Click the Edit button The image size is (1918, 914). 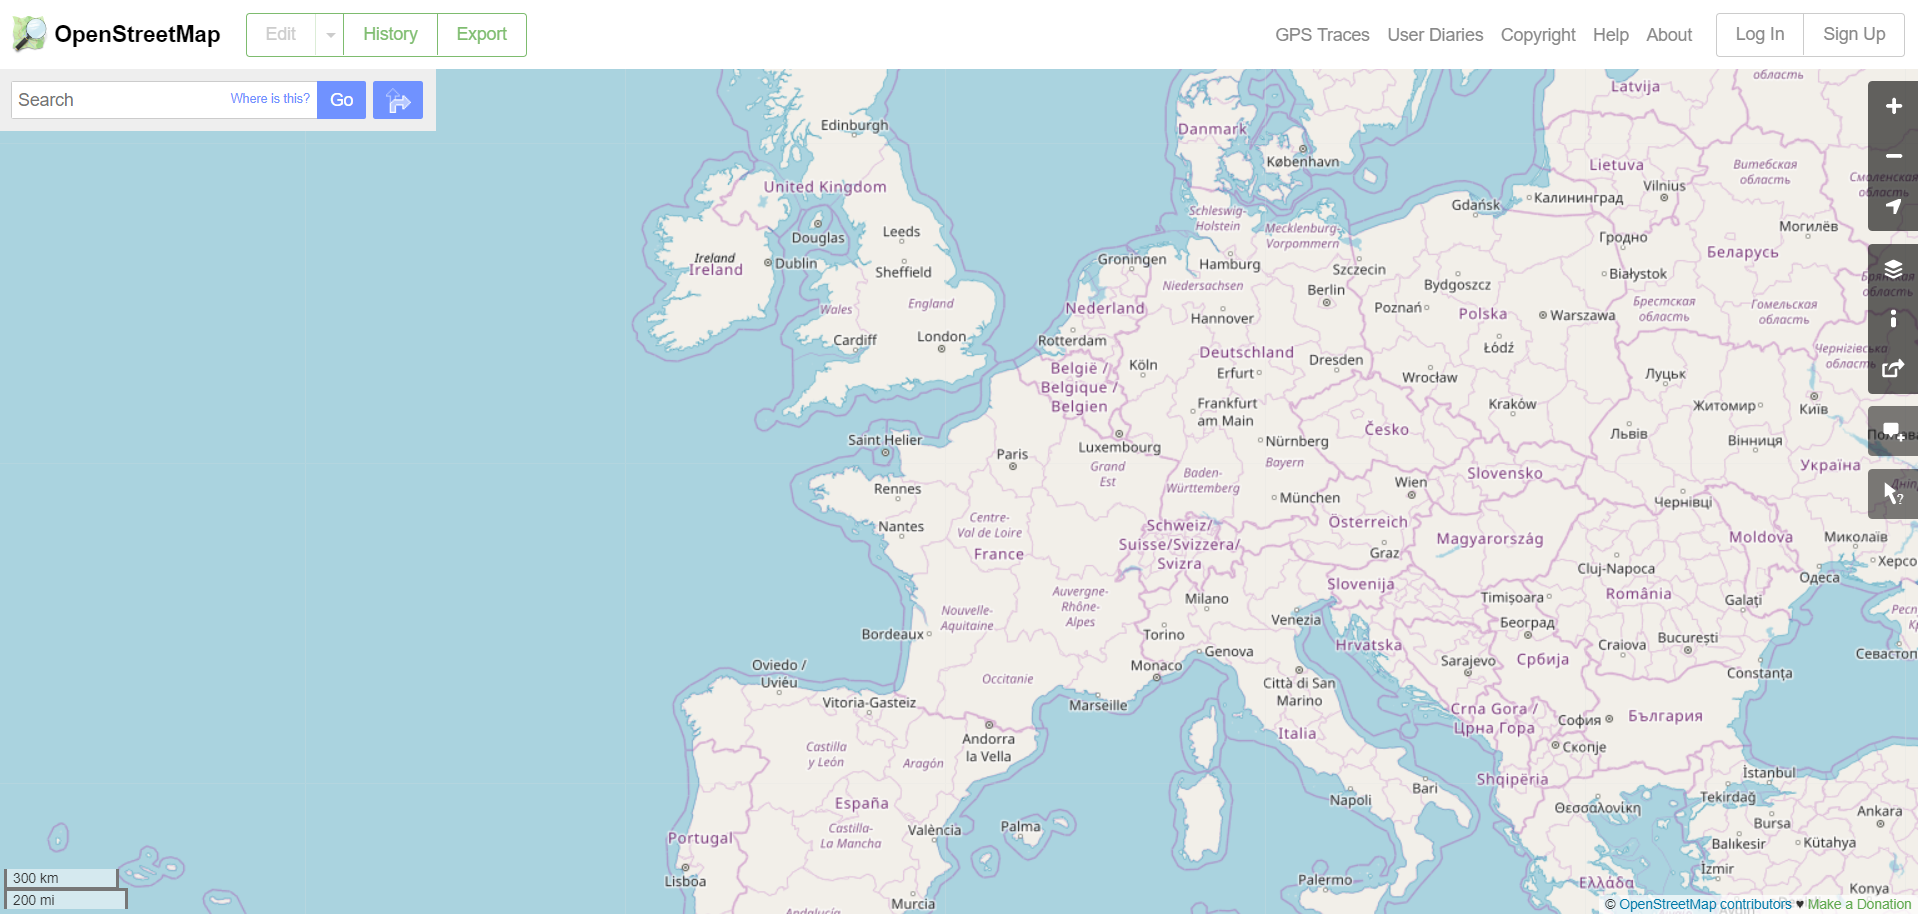point(281,35)
